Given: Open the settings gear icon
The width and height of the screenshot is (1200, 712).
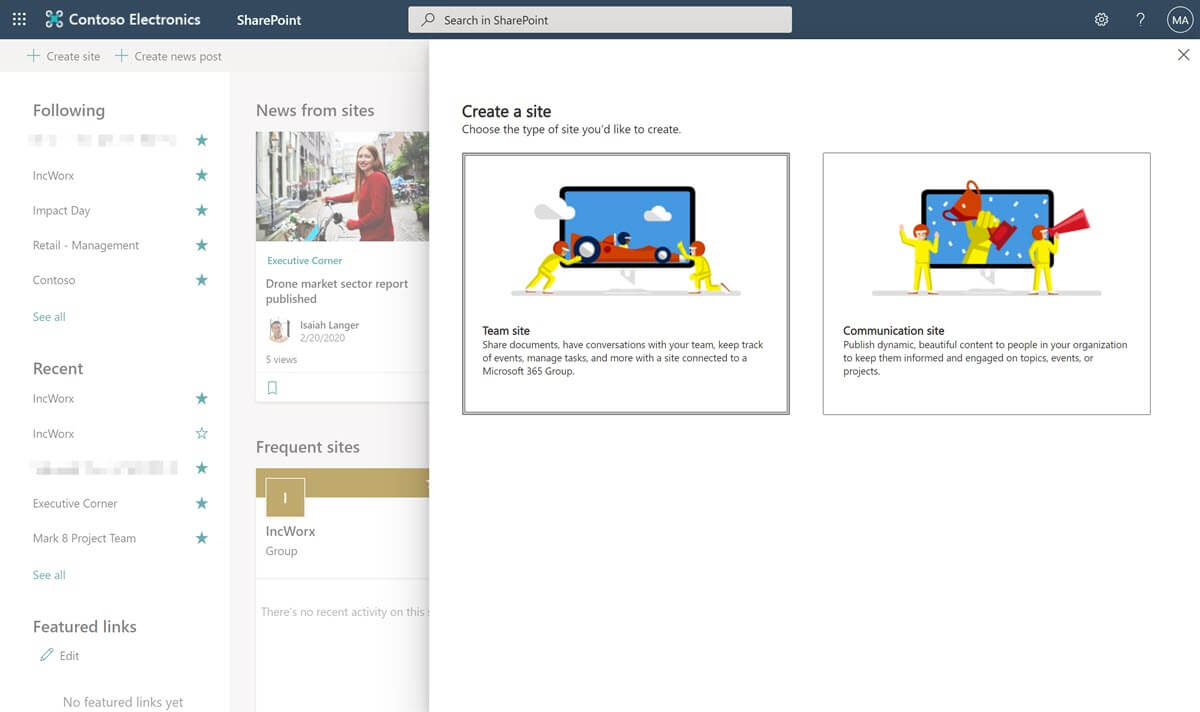Looking at the screenshot, I should tap(1101, 19).
